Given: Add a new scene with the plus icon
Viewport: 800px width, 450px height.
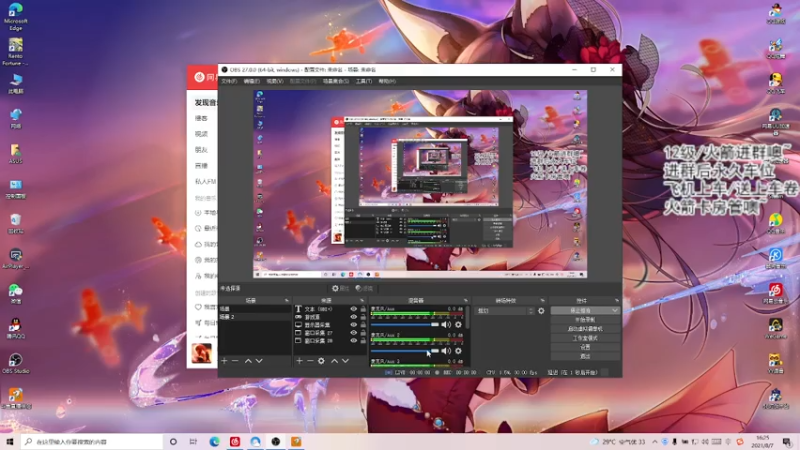Looking at the screenshot, I should (x=224, y=361).
